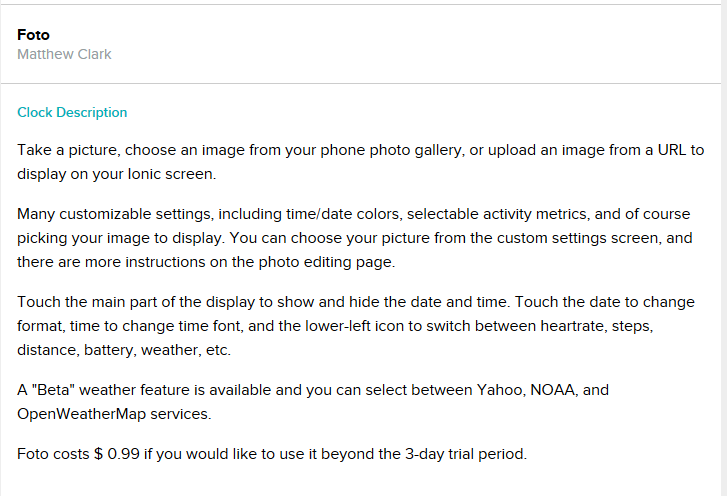The image size is (727, 496).
Task: Click the 'Foto costs $ 0.99' pricing line
Action: pyautogui.click(x=272, y=454)
